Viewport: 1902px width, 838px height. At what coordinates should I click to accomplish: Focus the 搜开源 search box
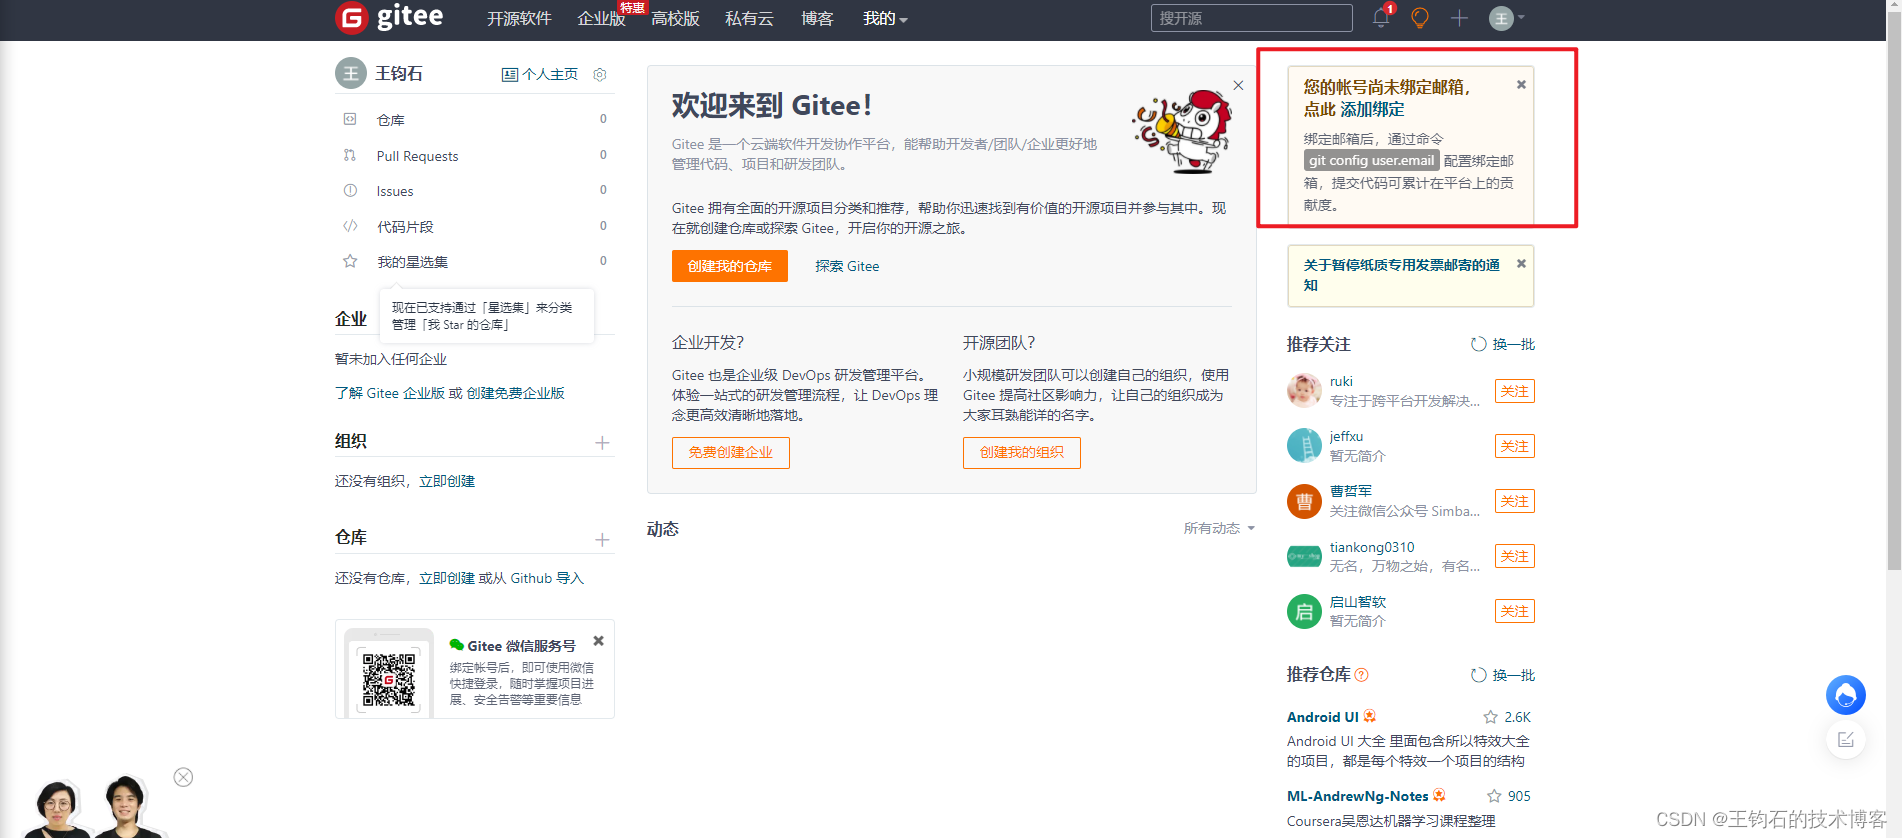click(1251, 18)
